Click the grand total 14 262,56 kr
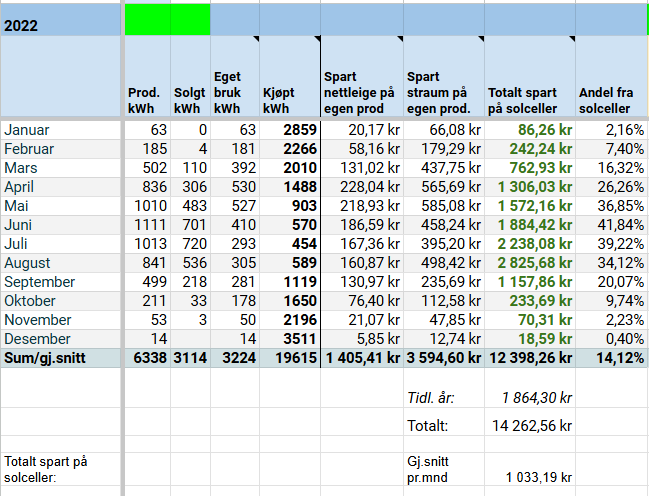The height and width of the screenshot is (496, 649). click(x=532, y=426)
